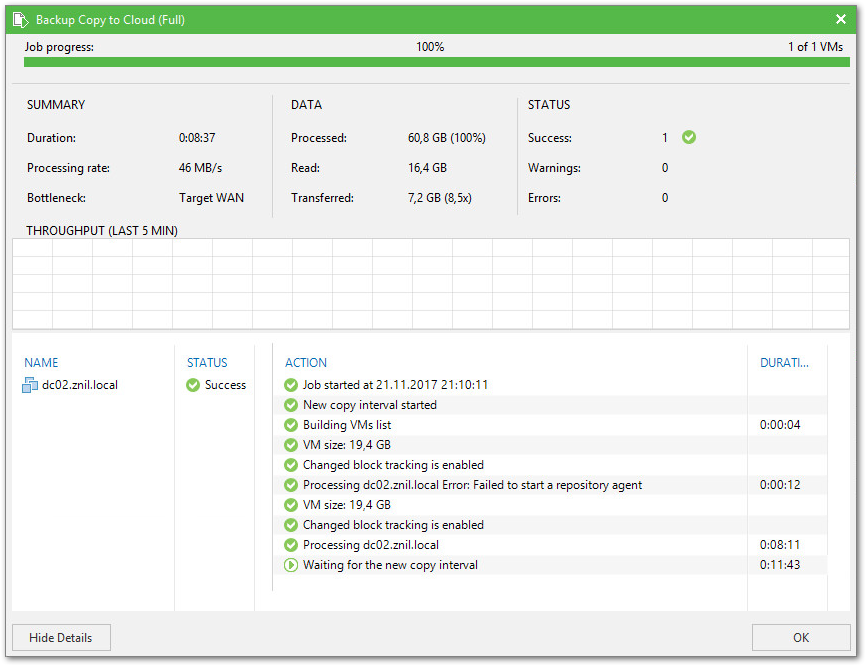Click the icon beside Failed to start repository agent

291,485
